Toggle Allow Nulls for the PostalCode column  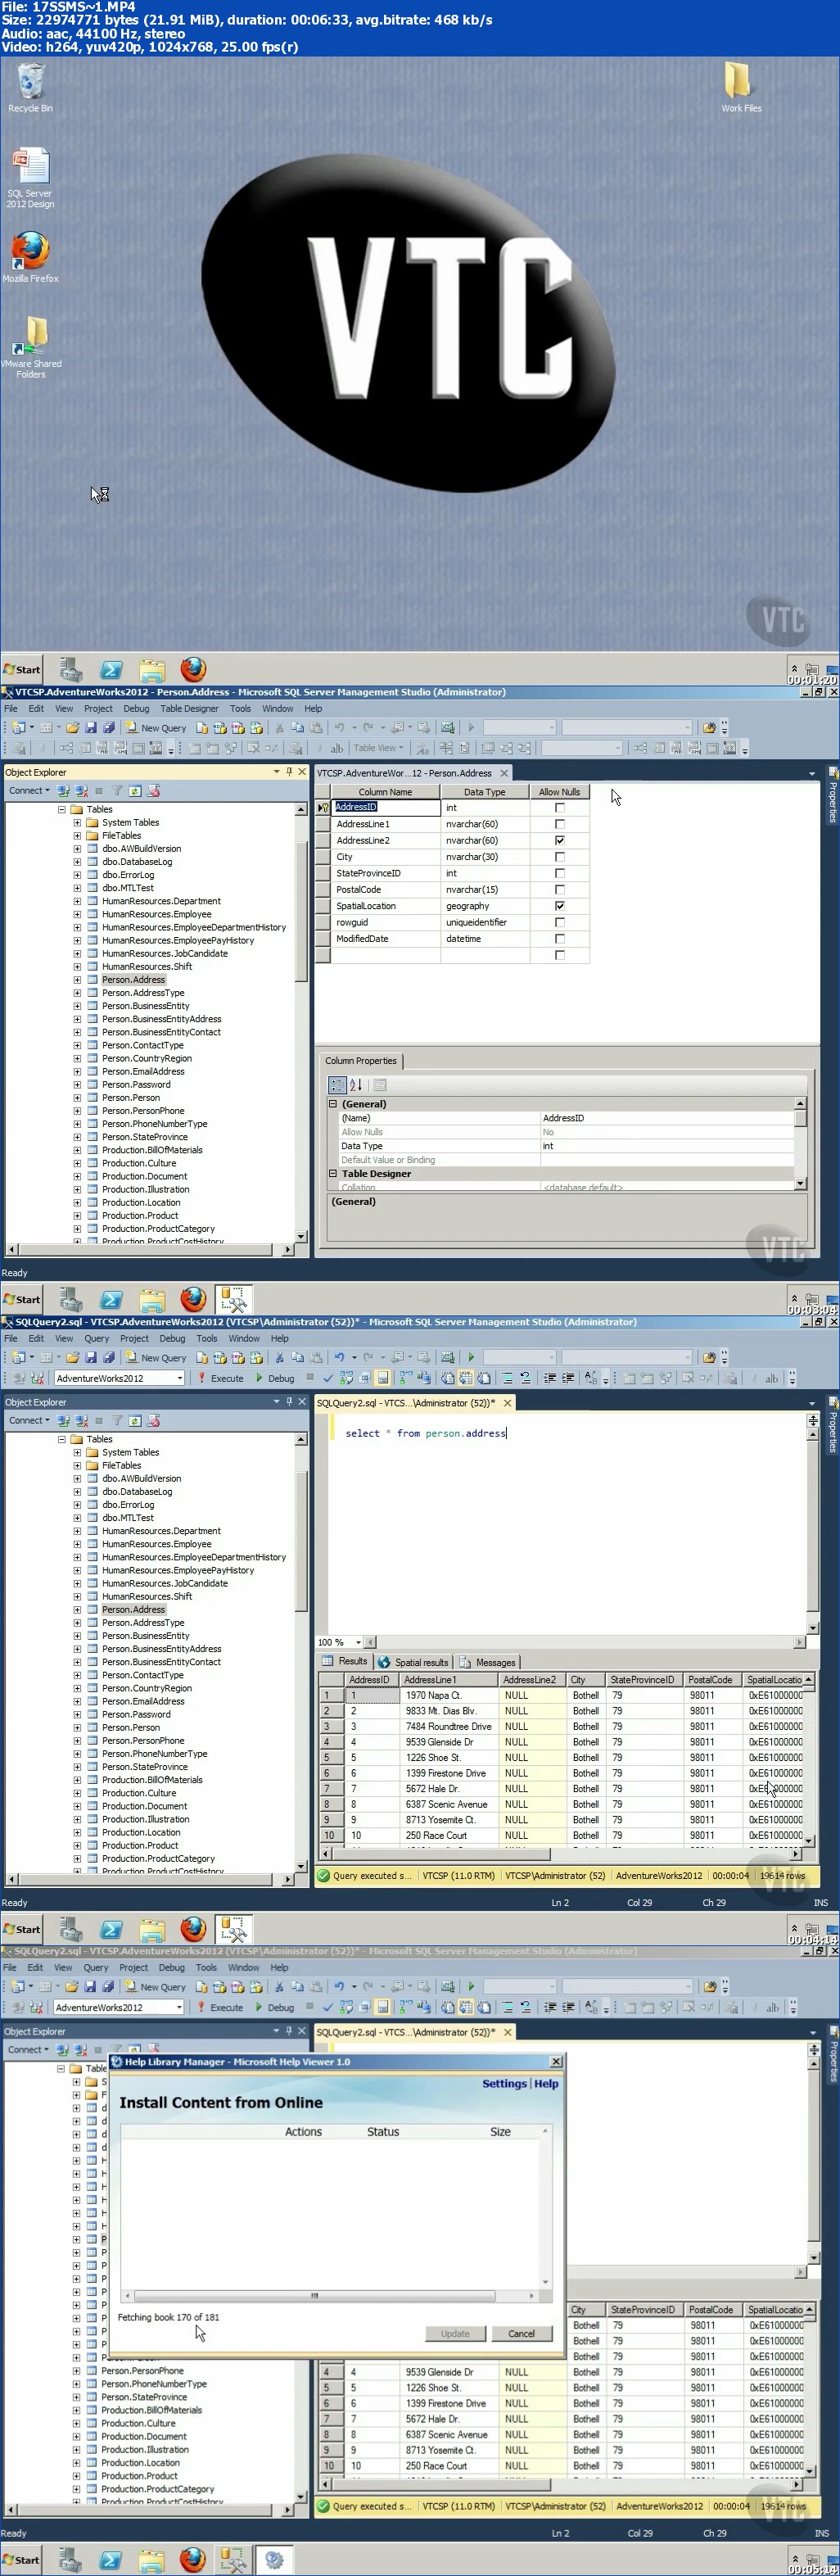pos(560,889)
